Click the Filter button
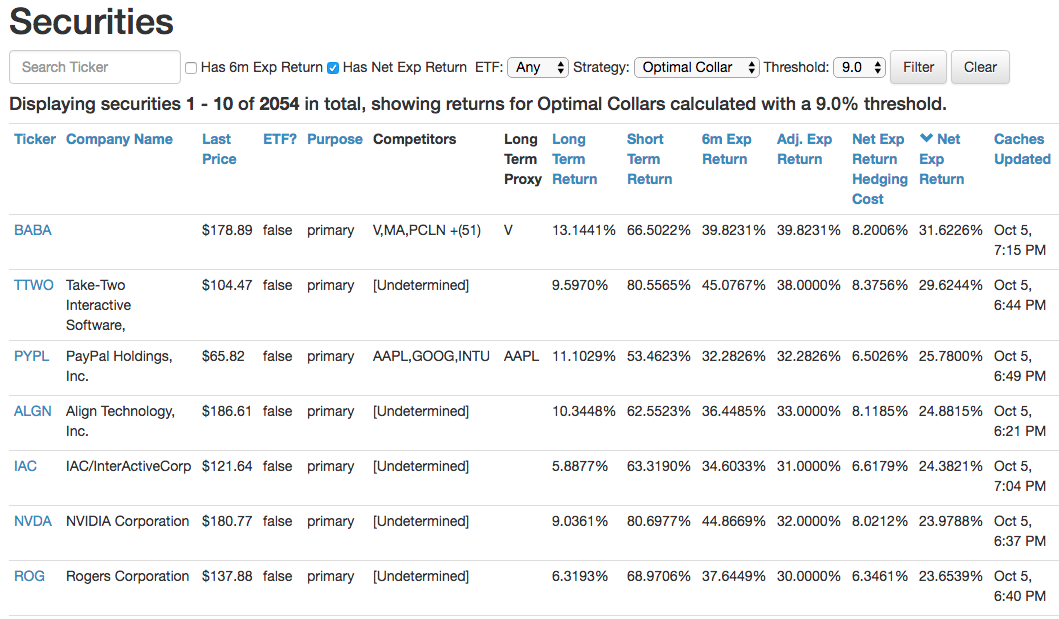This screenshot has width=1059, height=619. pyautogui.click(x=919, y=68)
